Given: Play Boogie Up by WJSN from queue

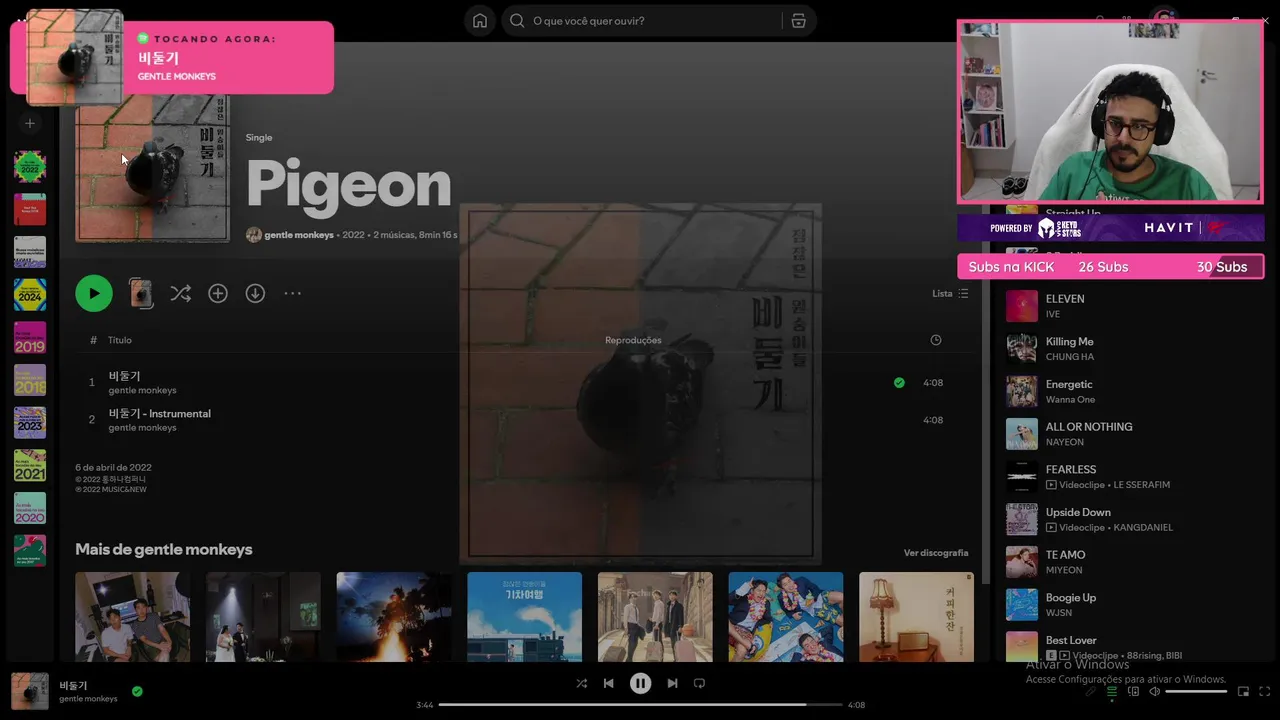Looking at the screenshot, I should click(1130, 604).
